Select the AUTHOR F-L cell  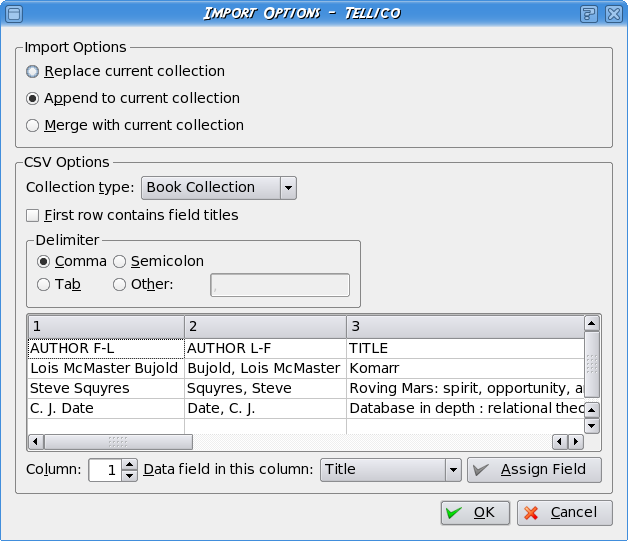point(106,348)
